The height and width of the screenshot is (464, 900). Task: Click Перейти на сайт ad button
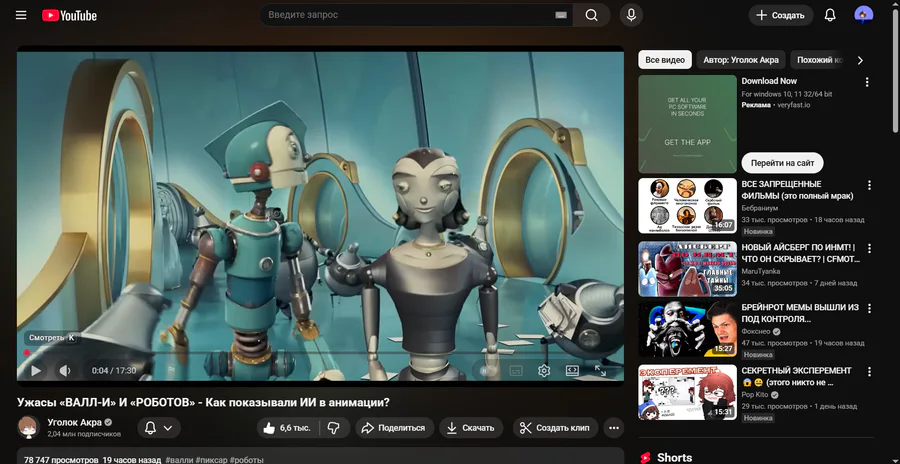coord(782,163)
